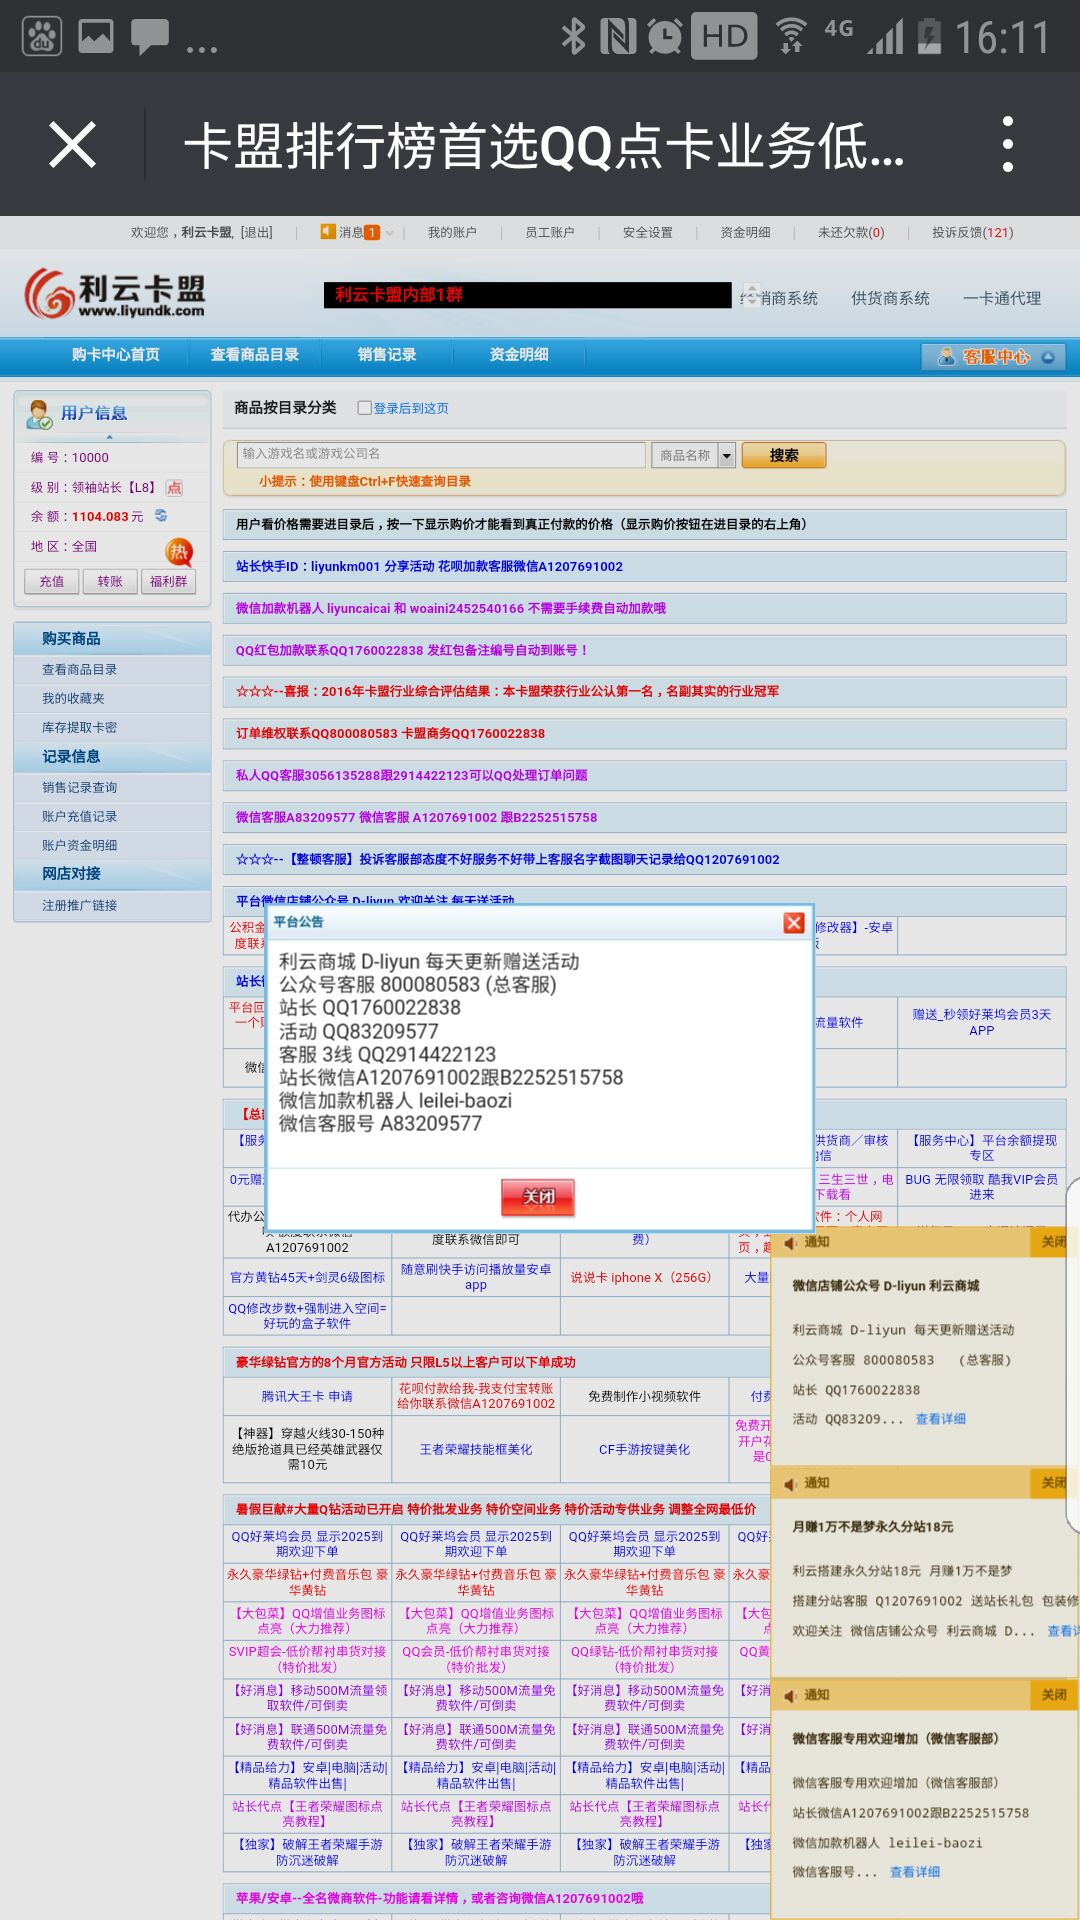Viewport: 1080px width, 1920px height.
Task: Open the image notification icon
Action: (96, 36)
